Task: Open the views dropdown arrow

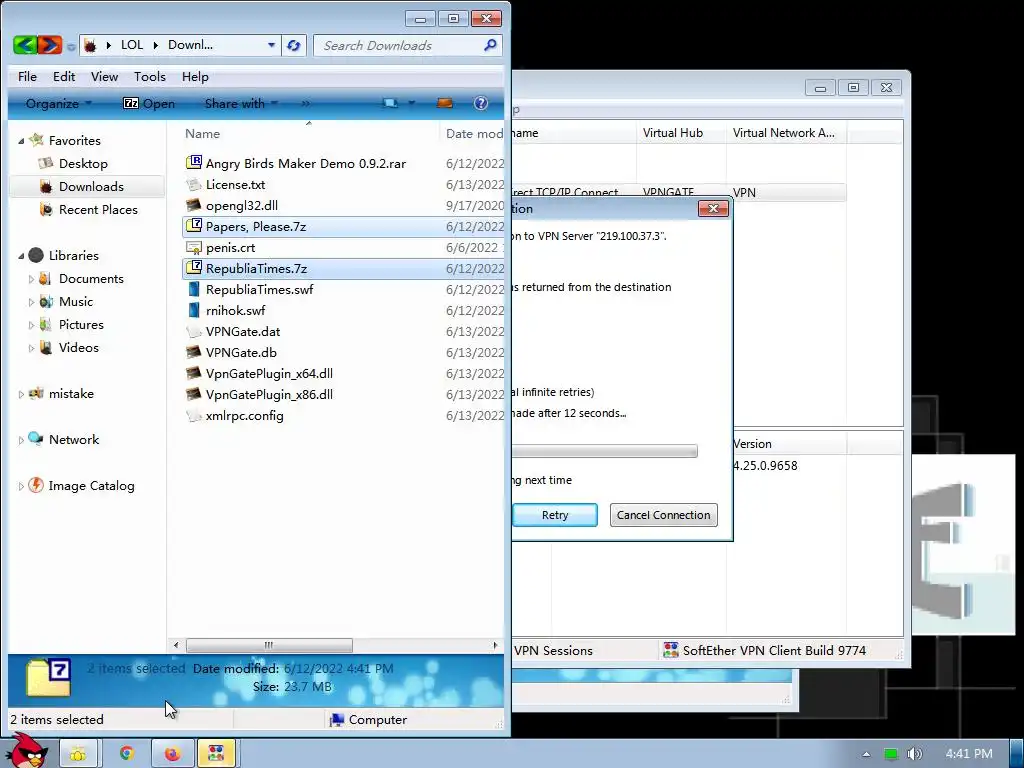Action: click(411, 103)
